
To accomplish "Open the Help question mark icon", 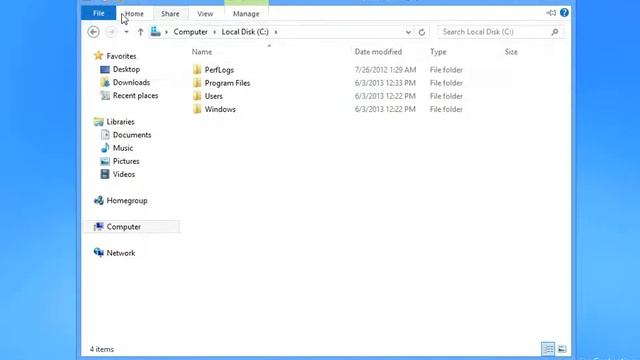I will 564,13.
